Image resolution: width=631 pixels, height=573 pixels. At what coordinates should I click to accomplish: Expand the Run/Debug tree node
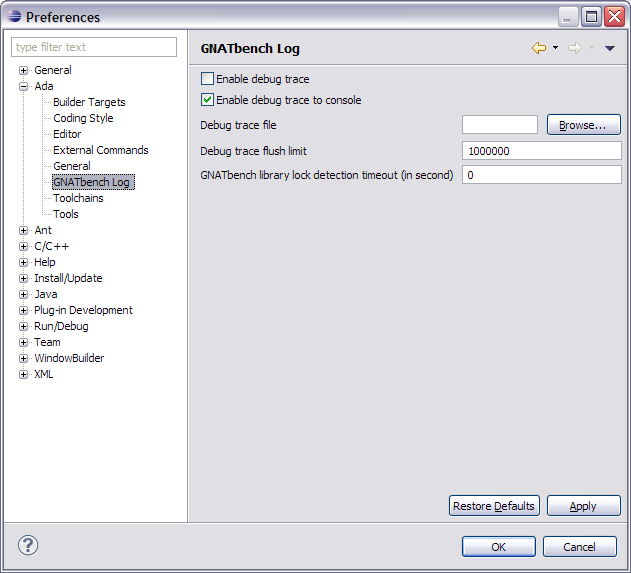pyautogui.click(x=23, y=326)
